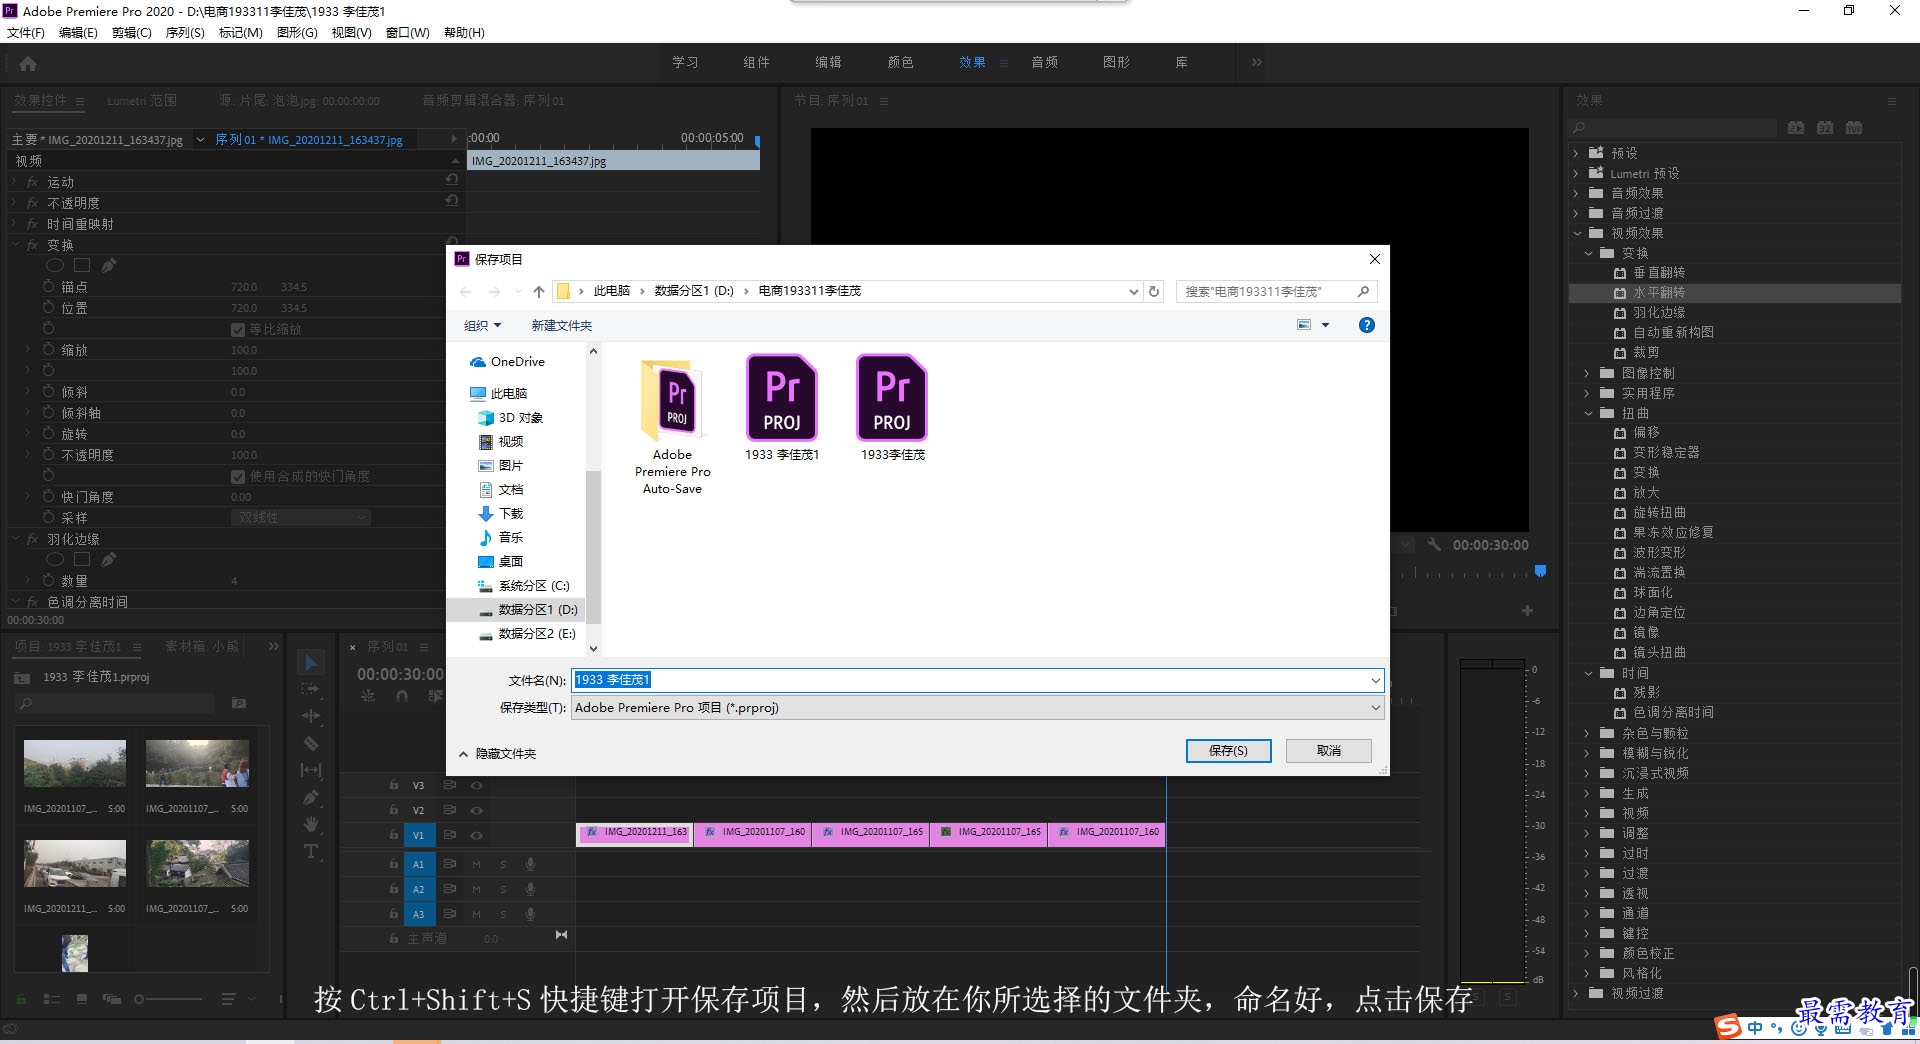Open the view options dropdown arrow in dialog
Screen dimensions: 1920x1044
click(x=1326, y=325)
